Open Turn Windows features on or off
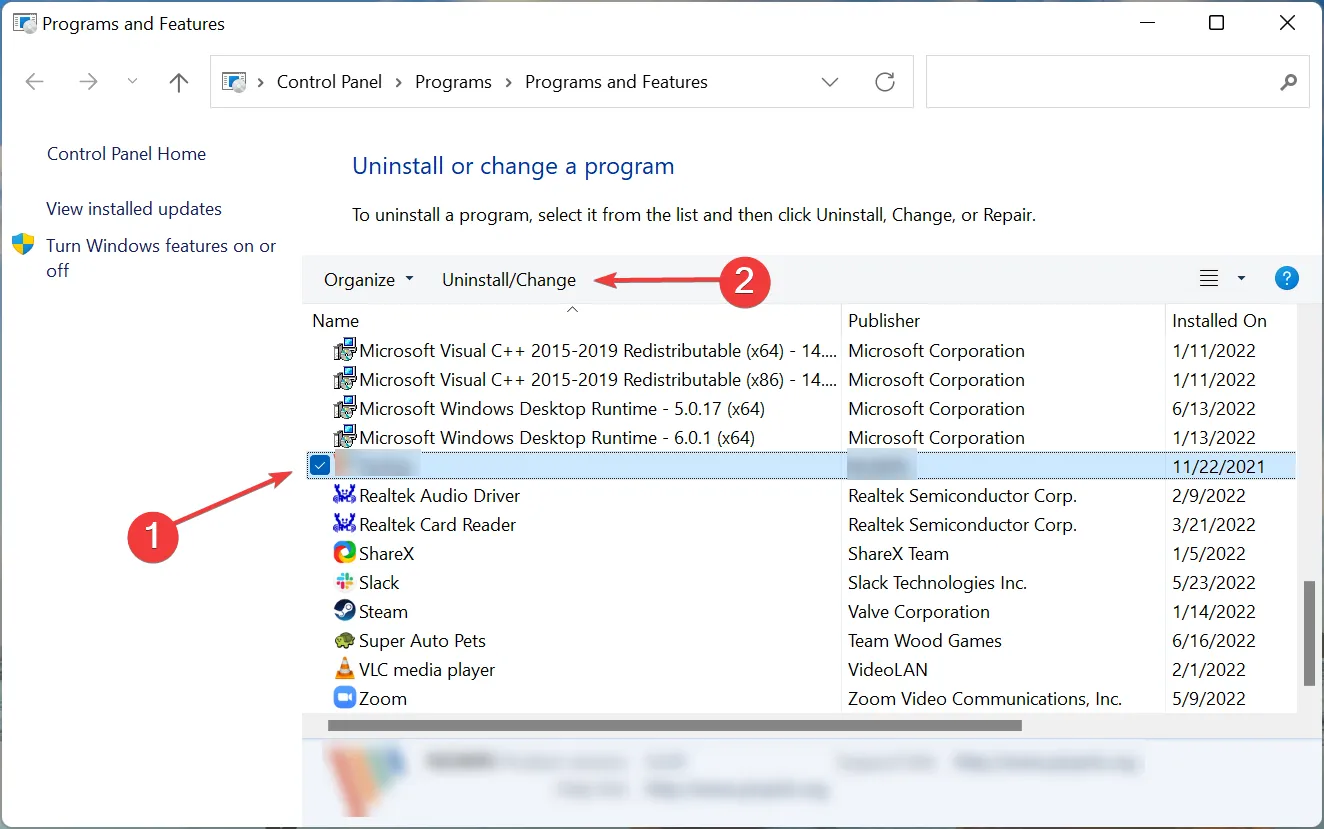Viewport: 1324px width, 829px height. point(161,258)
